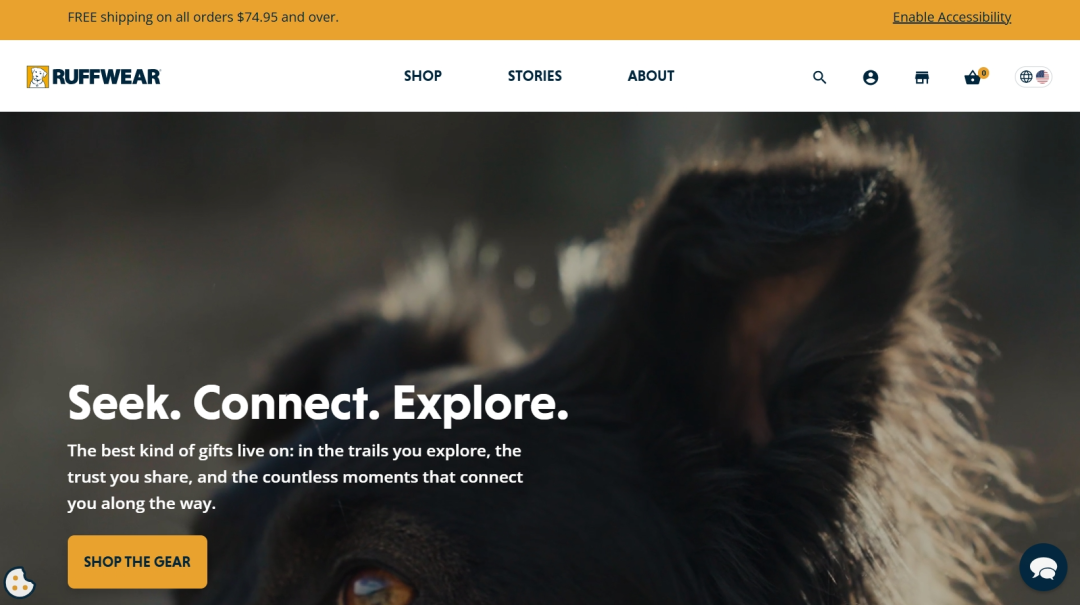
Task: Select the US flag region switcher
Action: pos(1043,76)
